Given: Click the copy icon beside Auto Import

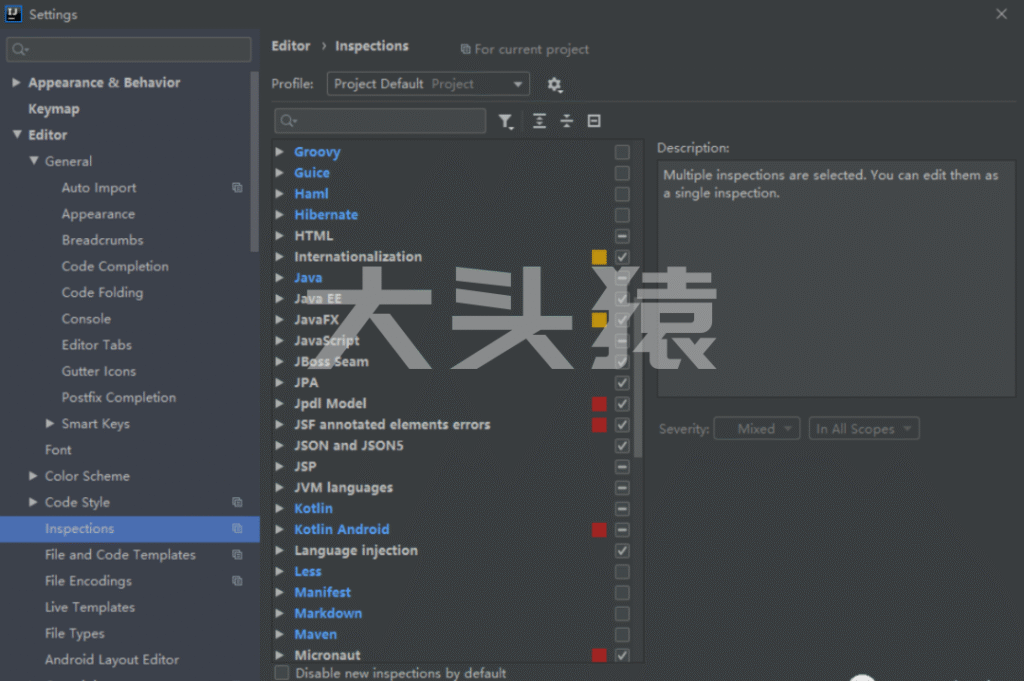Looking at the screenshot, I should tap(237, 188).
